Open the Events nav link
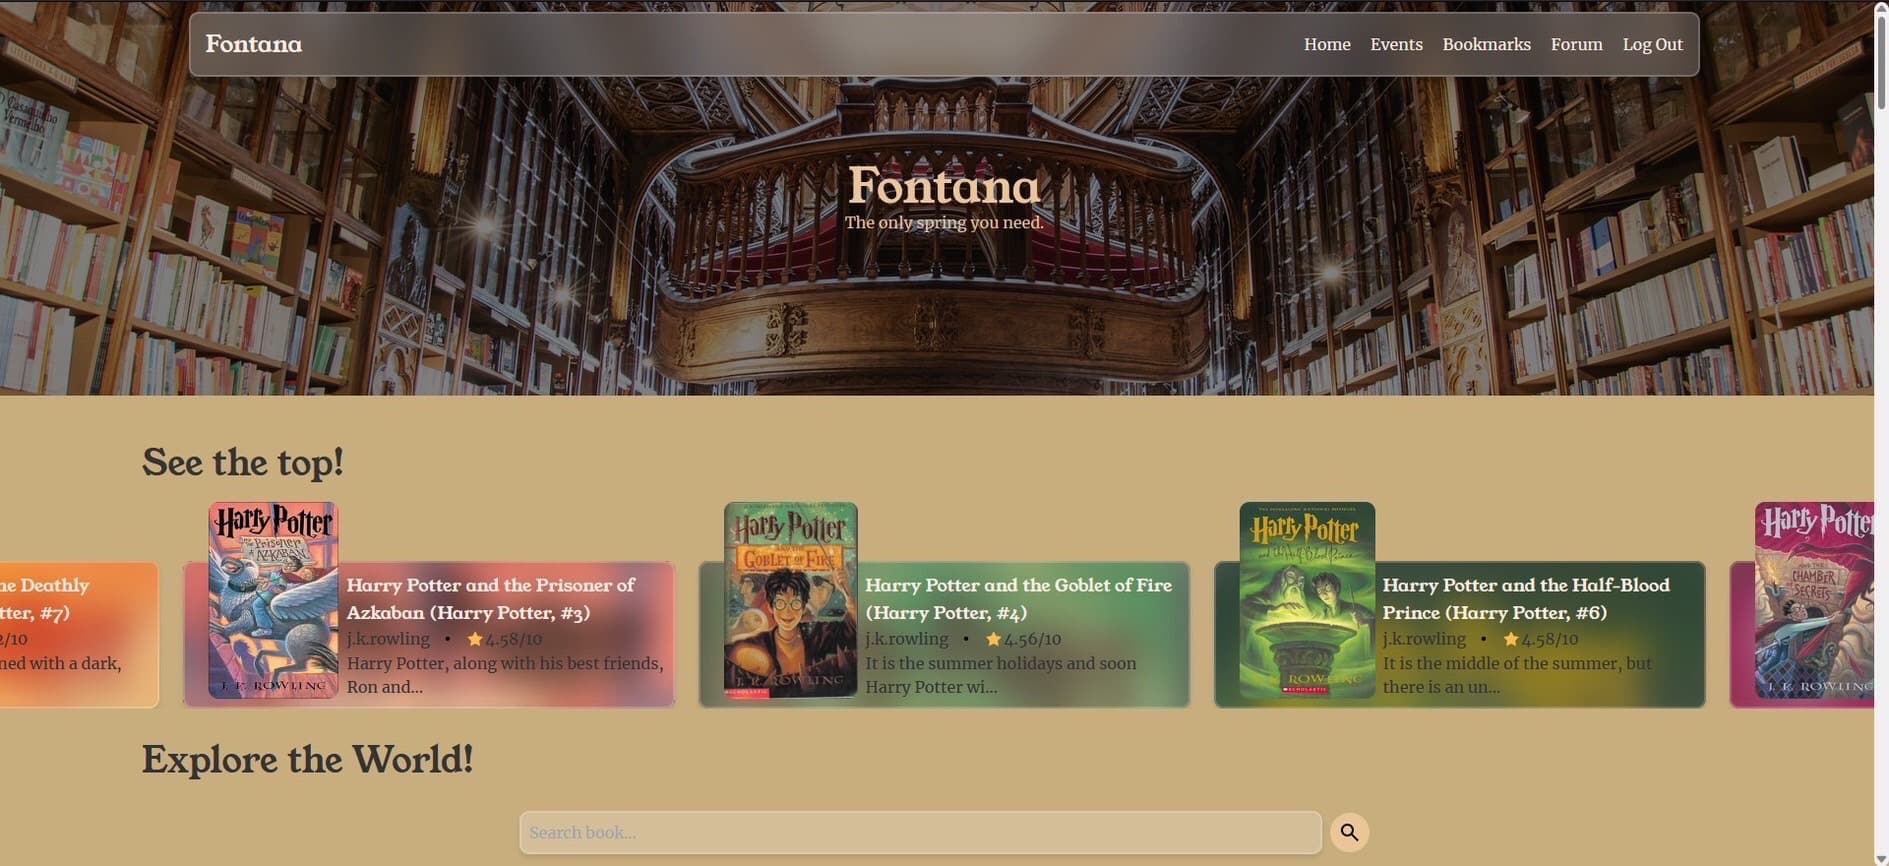This screenshot has height=866, width=1889. [x=1396, y=44]
